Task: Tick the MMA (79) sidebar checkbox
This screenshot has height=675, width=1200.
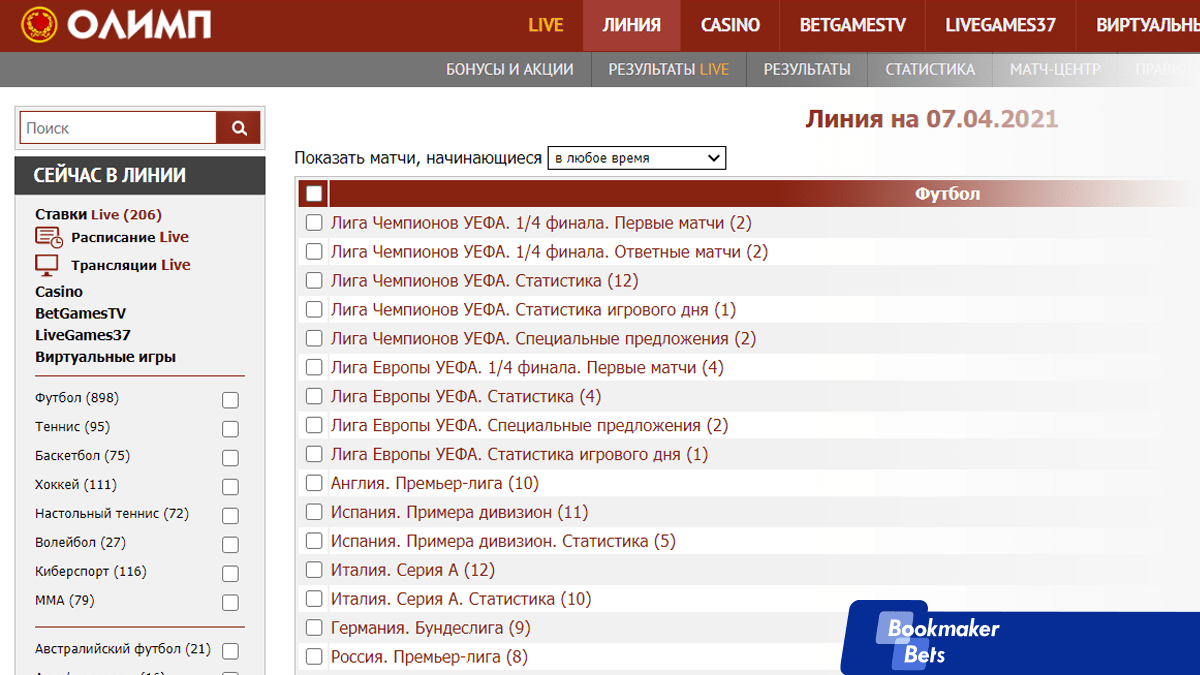Action: [230, 603]
